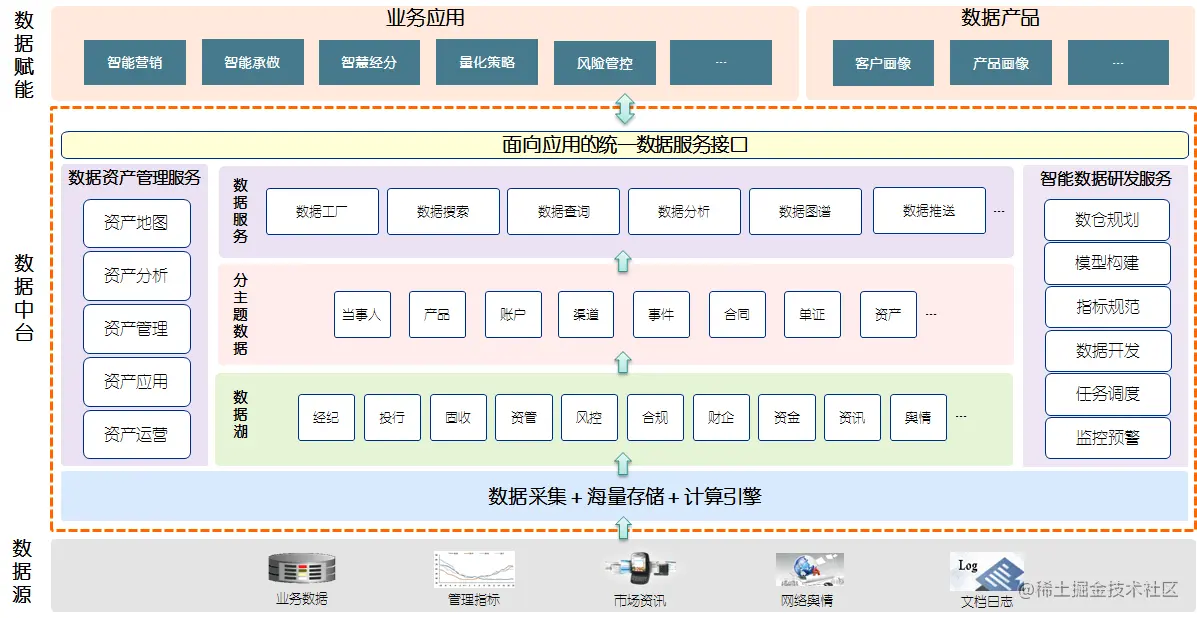
Task: Switch to the 数据产品 section
Action: coord(1000,17)
